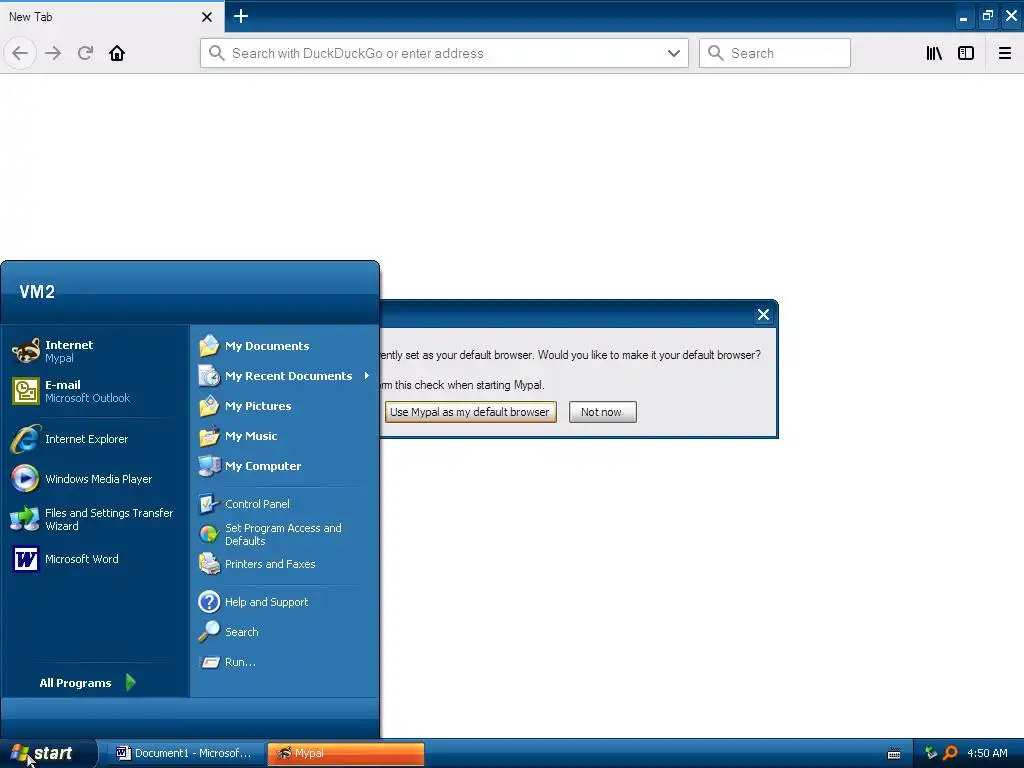Click the address bar search field
The height and width of the screenshot is (768, 1024).
(x=444, y=53)
